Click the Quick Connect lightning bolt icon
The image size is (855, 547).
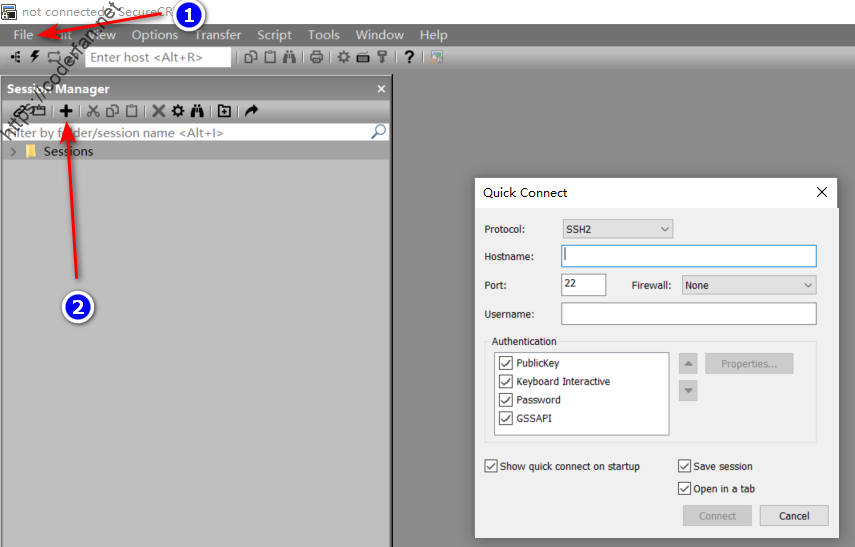click(x=34, y=57)
